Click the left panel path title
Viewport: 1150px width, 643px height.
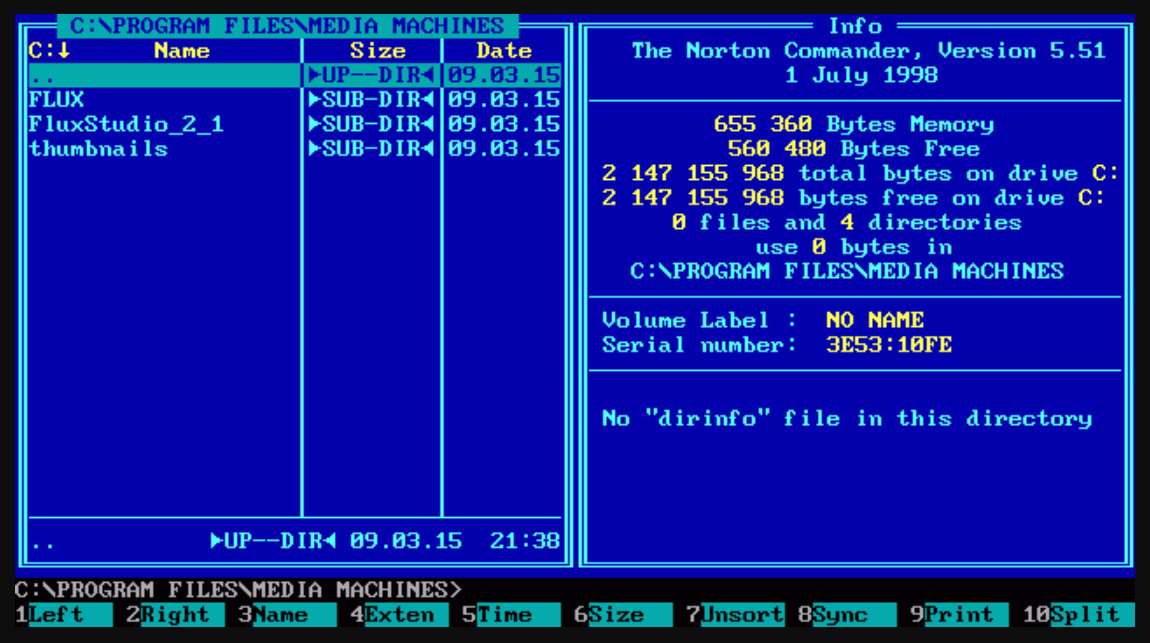tap(288, 26)
